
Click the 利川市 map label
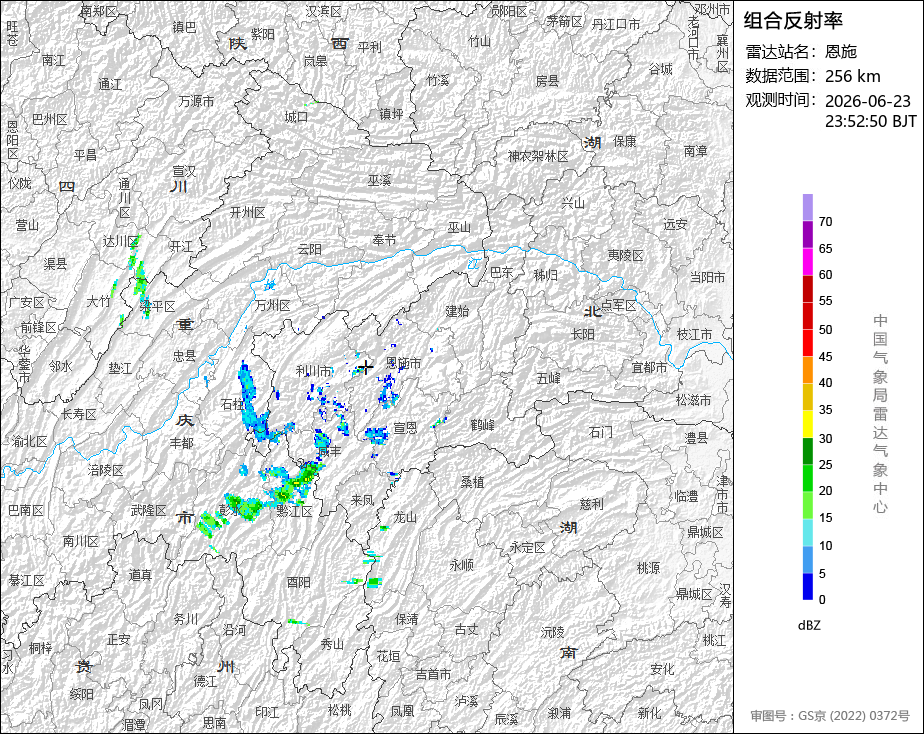pos(314,371)
